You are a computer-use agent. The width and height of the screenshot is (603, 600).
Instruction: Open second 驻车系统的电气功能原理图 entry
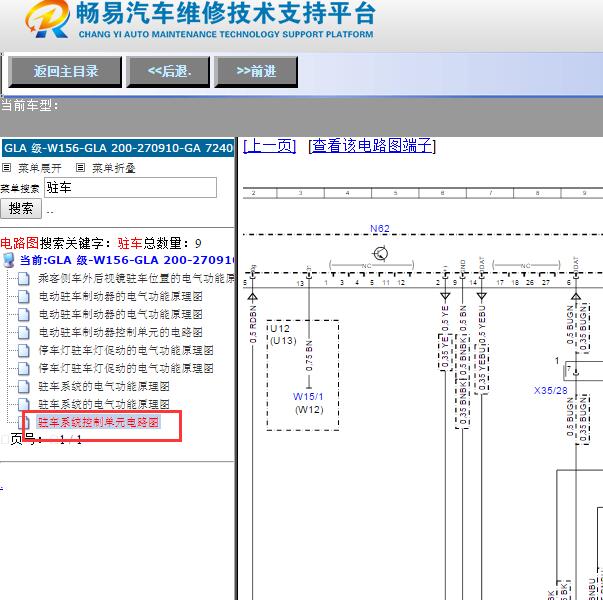[104, 404]
